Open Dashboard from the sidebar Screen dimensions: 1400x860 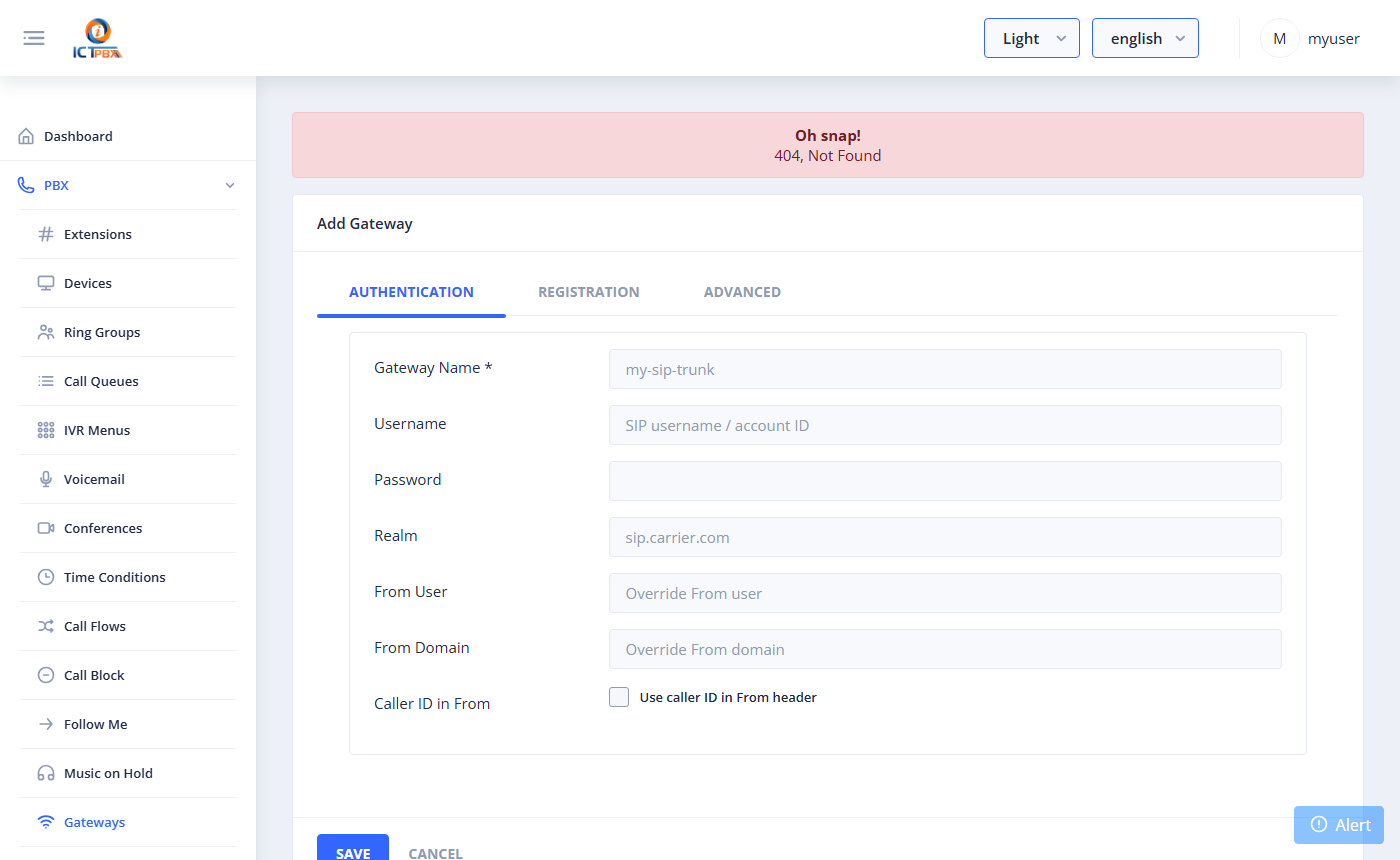click(x=128, y=136)
